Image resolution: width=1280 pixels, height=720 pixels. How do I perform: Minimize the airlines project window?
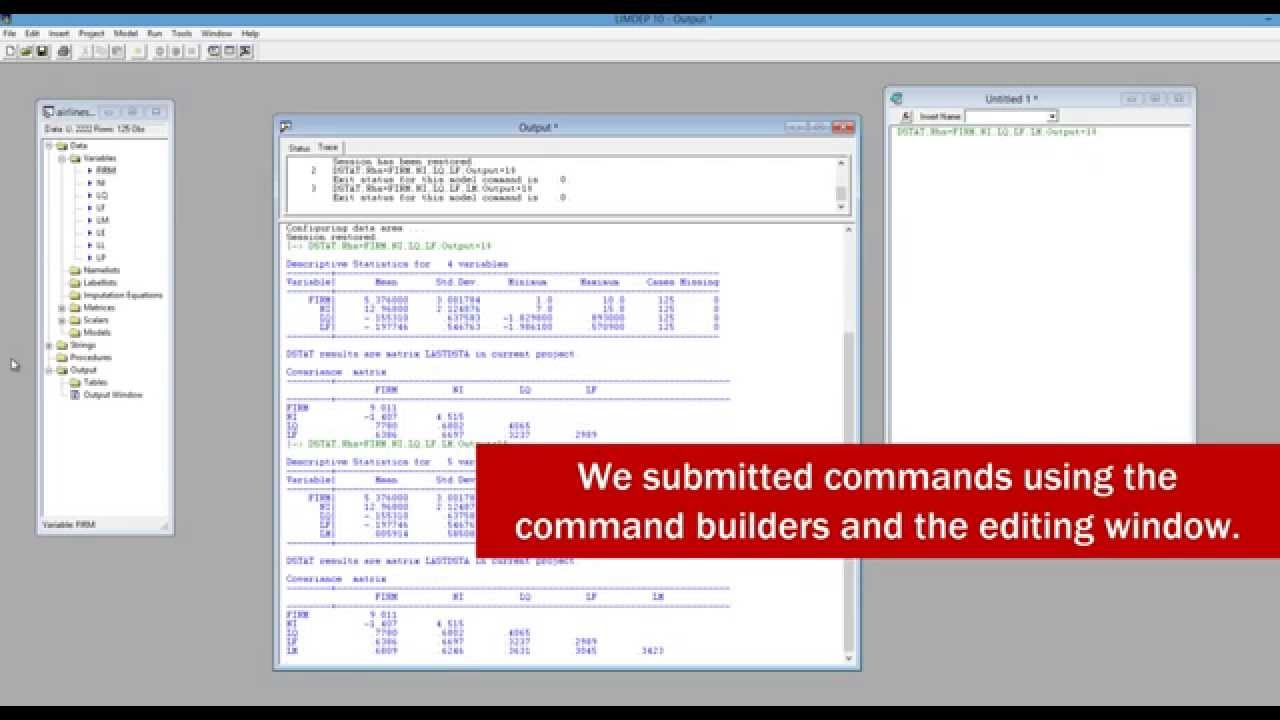[109, 112]
